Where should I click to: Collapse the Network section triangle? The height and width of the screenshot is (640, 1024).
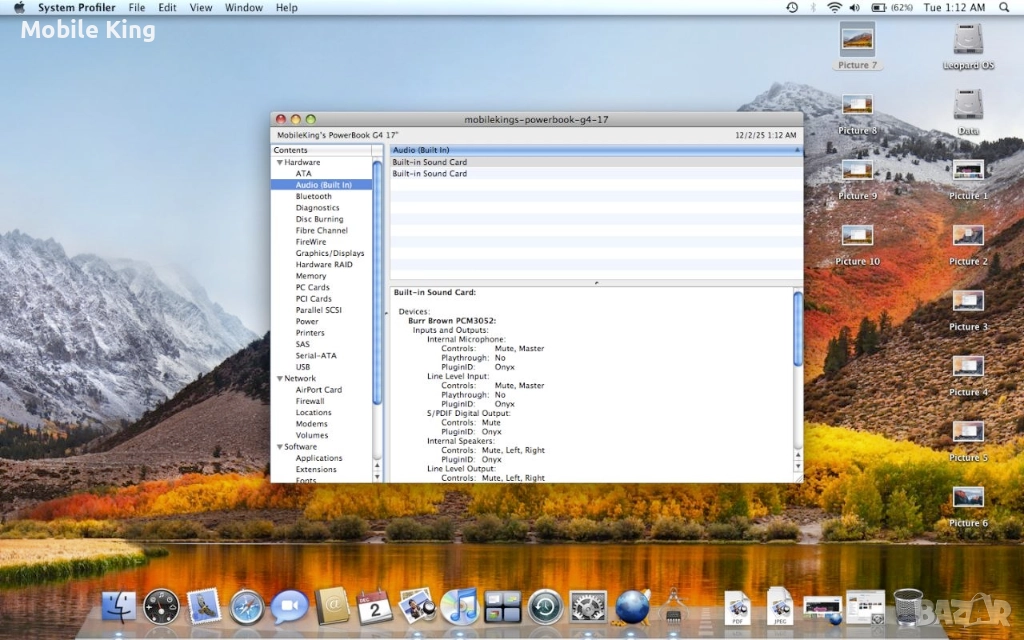coord(280,379)
